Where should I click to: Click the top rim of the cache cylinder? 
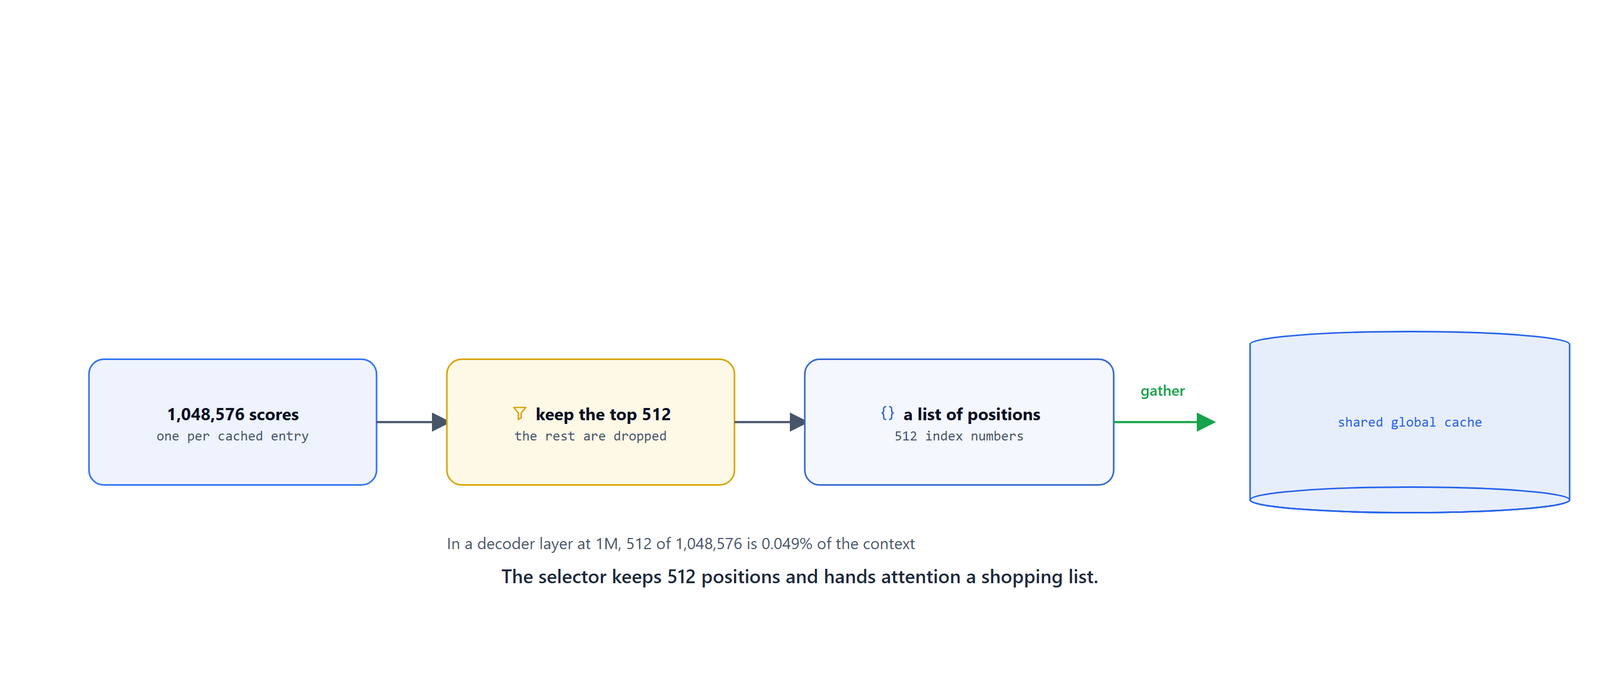pyautogui.click(x=1409, y=338)
